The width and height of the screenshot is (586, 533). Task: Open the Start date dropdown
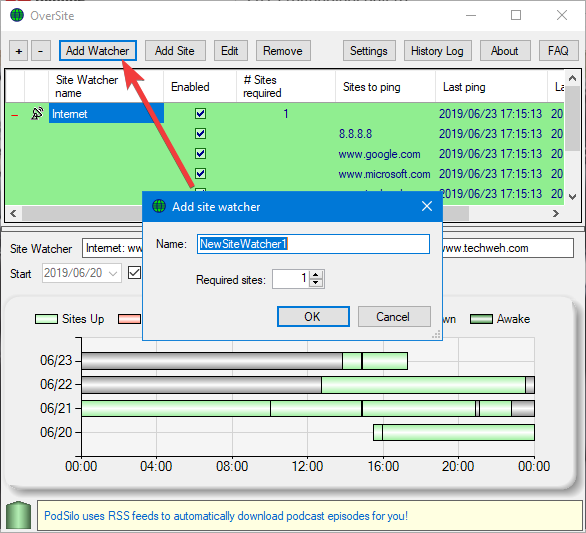113,273
